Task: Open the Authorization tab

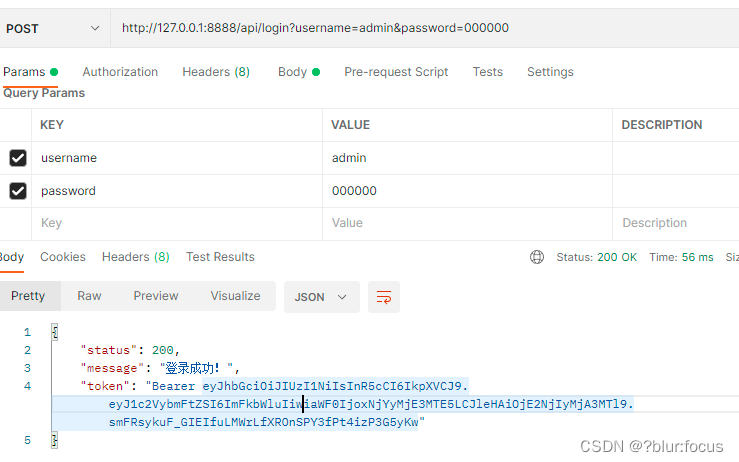Action: tap(120, 72)
